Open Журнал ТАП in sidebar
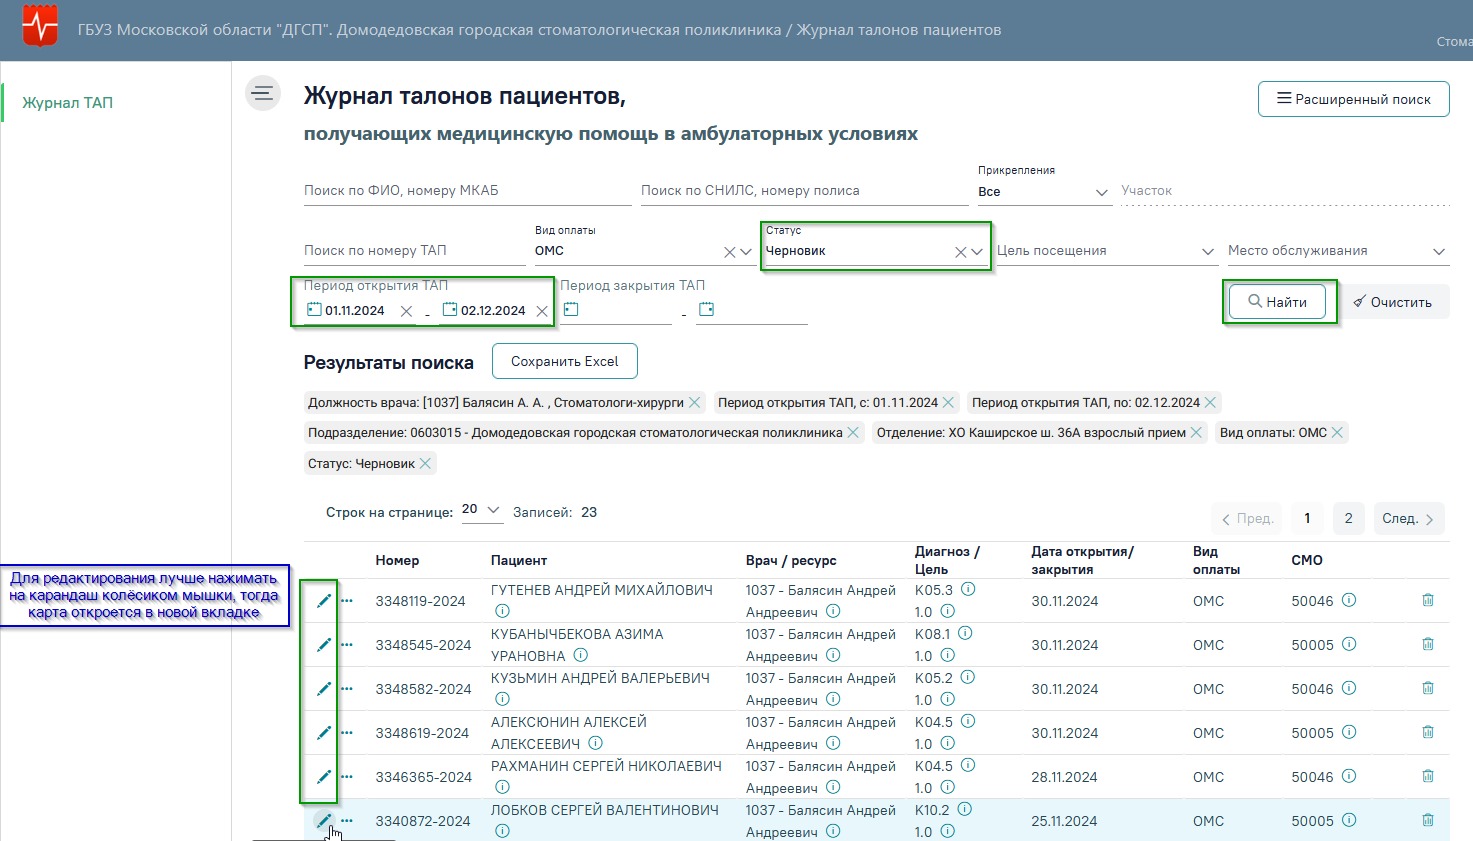This screenshot has width=1473, height=841. (68, 103)
